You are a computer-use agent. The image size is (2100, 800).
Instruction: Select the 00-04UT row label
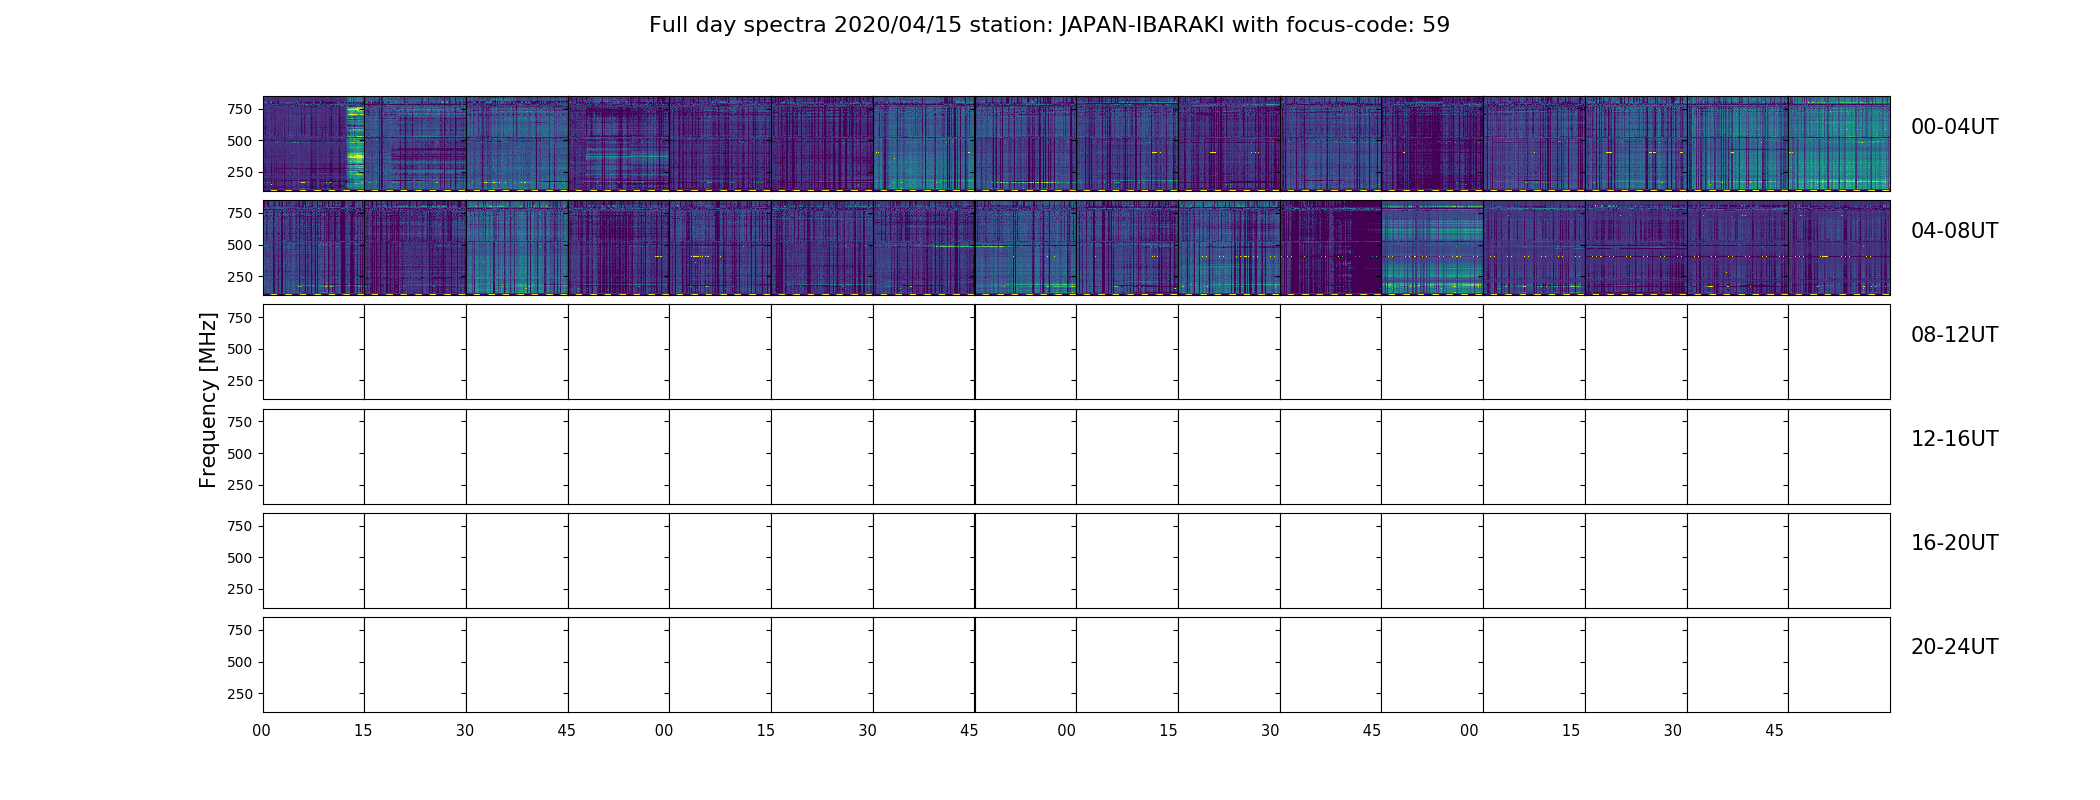1954,127
